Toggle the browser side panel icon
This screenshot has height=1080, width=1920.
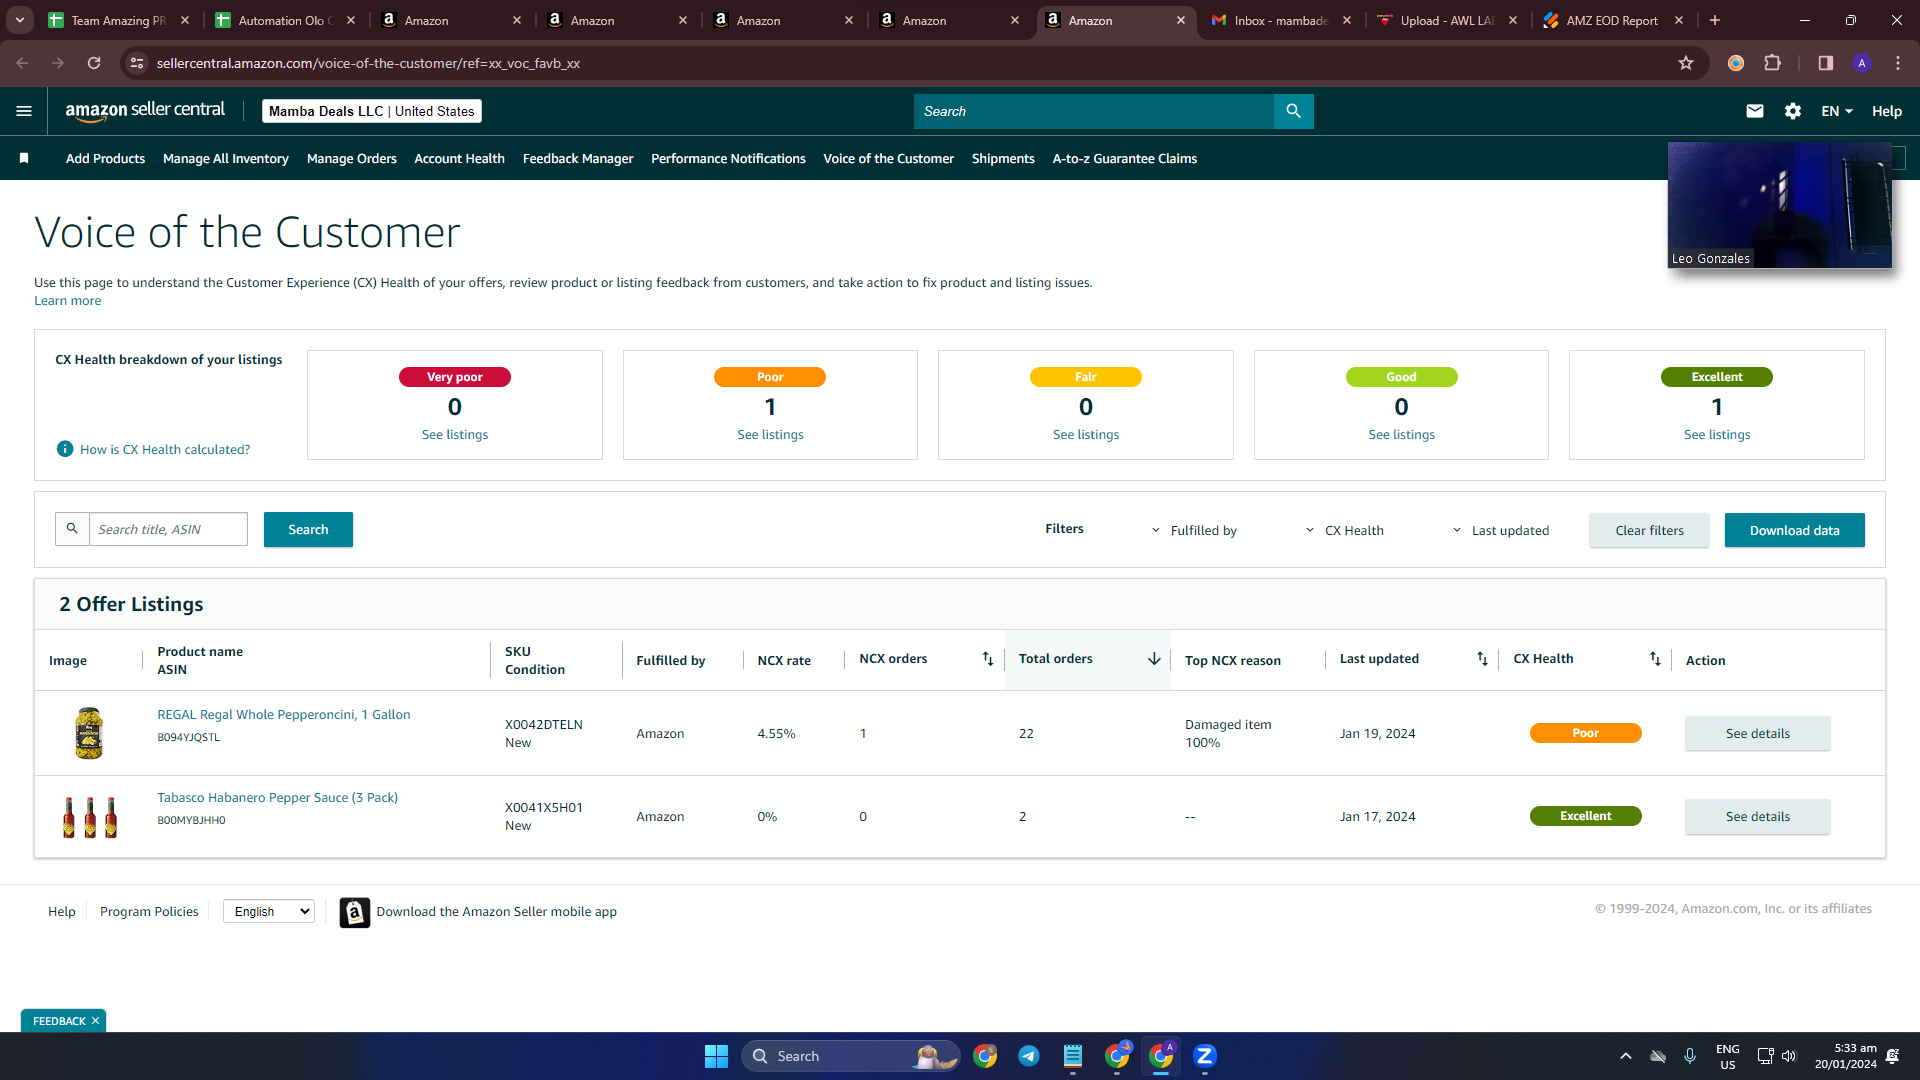[1826, 63]
